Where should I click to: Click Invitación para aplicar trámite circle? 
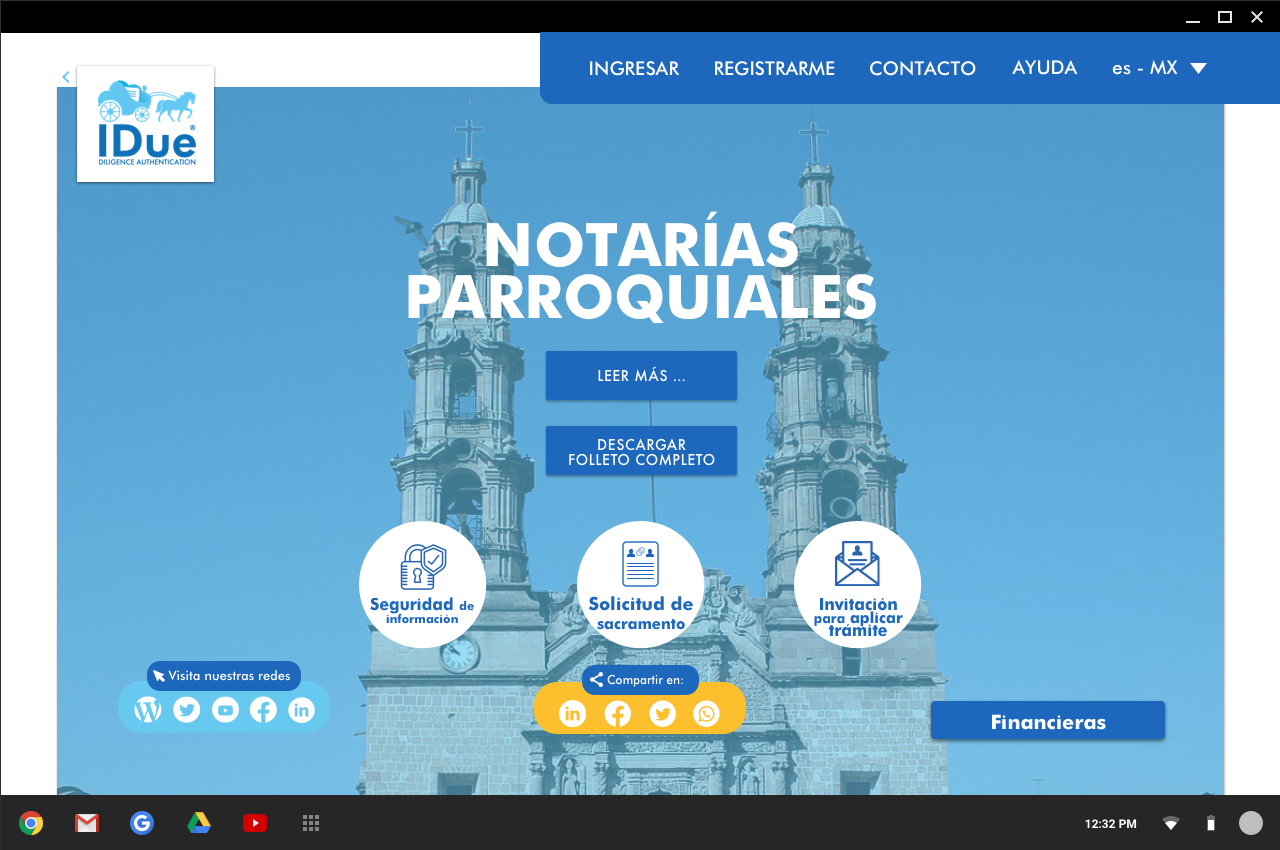857,584
